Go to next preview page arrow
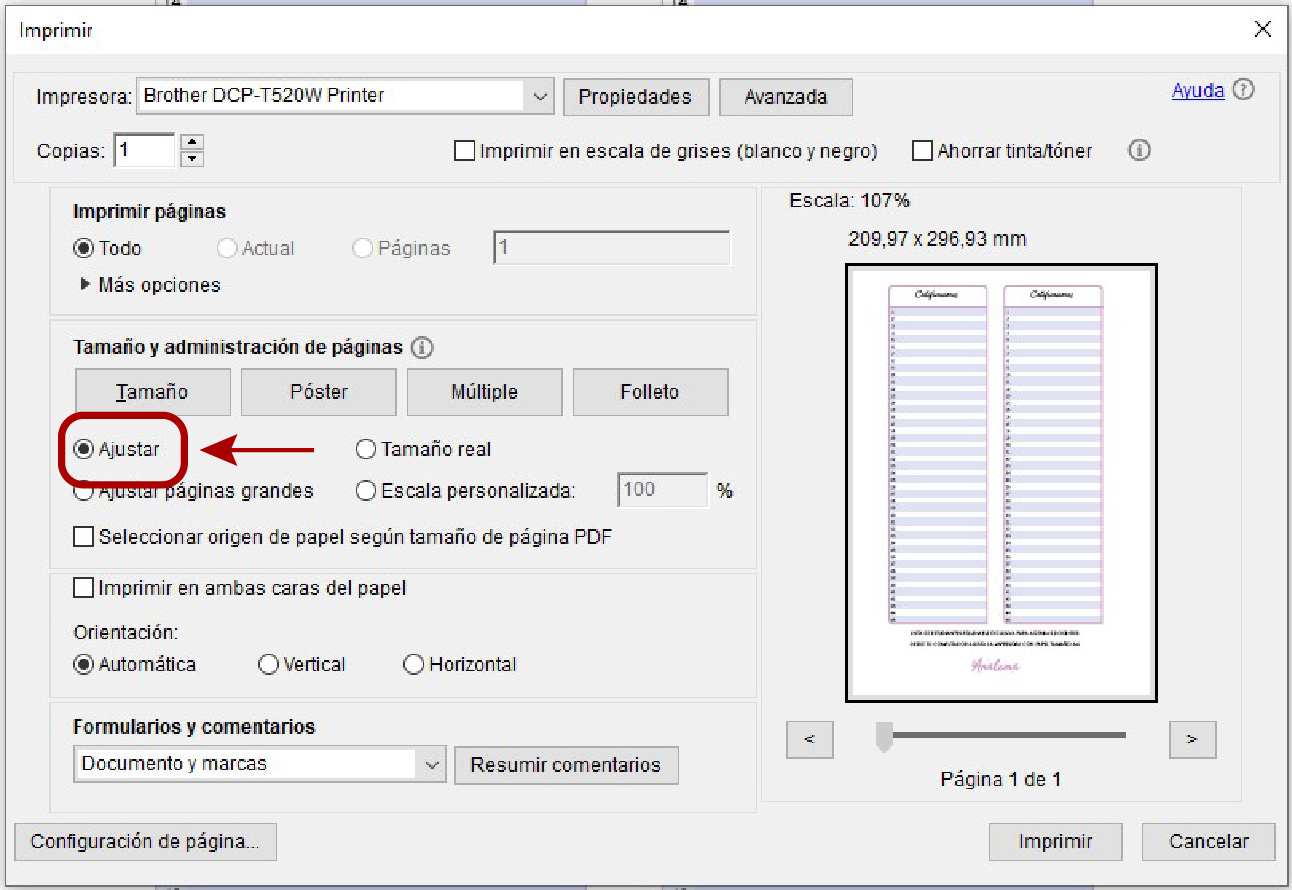The height and width of the screenshot is (890, 1292). [x=1192, y=740]
